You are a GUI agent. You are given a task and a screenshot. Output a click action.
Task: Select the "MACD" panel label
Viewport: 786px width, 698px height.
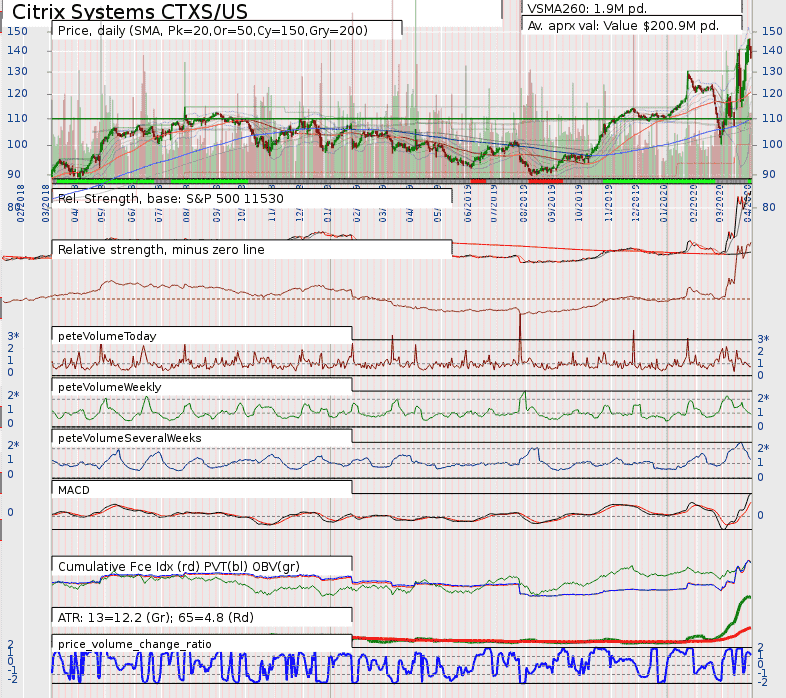click(74, 490)
